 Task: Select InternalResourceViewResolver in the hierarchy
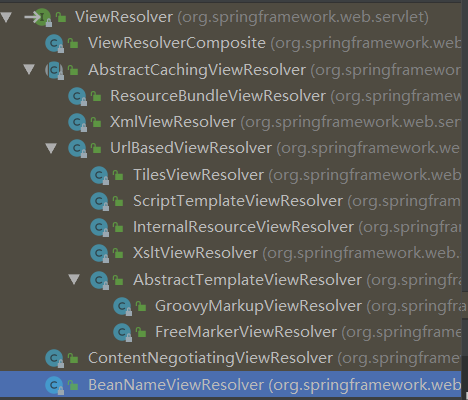(243, 227)
